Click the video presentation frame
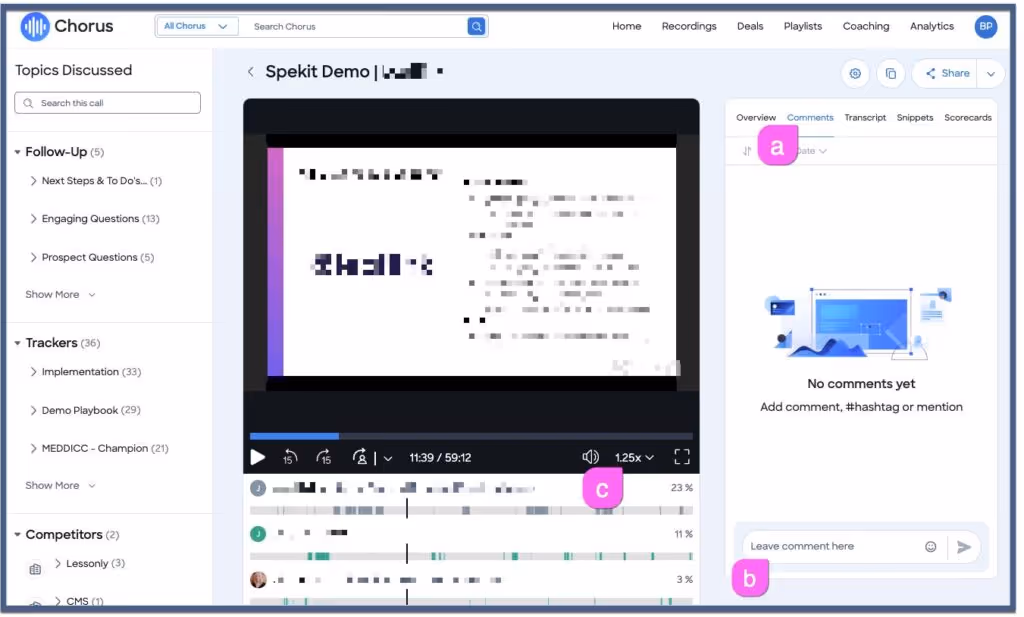Viewport: 1024px width, 617px height. pyautogui.click(x=471, y=263)
